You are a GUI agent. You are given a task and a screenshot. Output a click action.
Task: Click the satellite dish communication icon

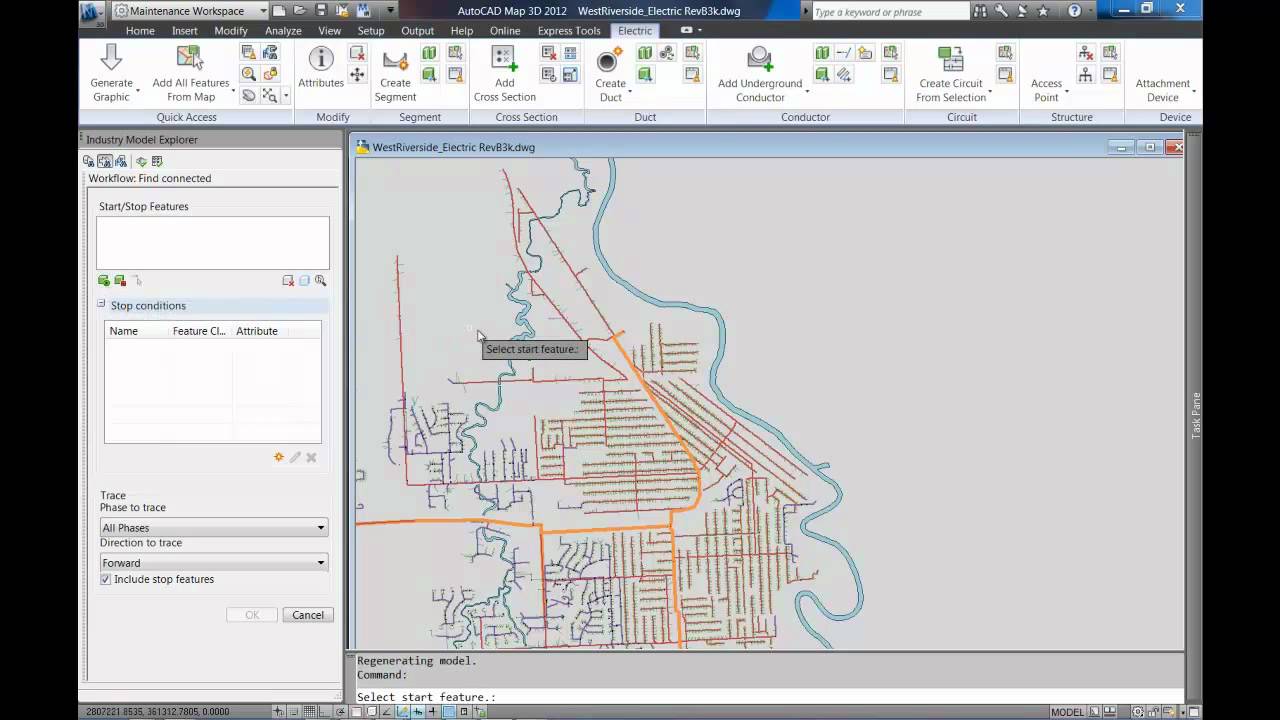pos(1022,11)
